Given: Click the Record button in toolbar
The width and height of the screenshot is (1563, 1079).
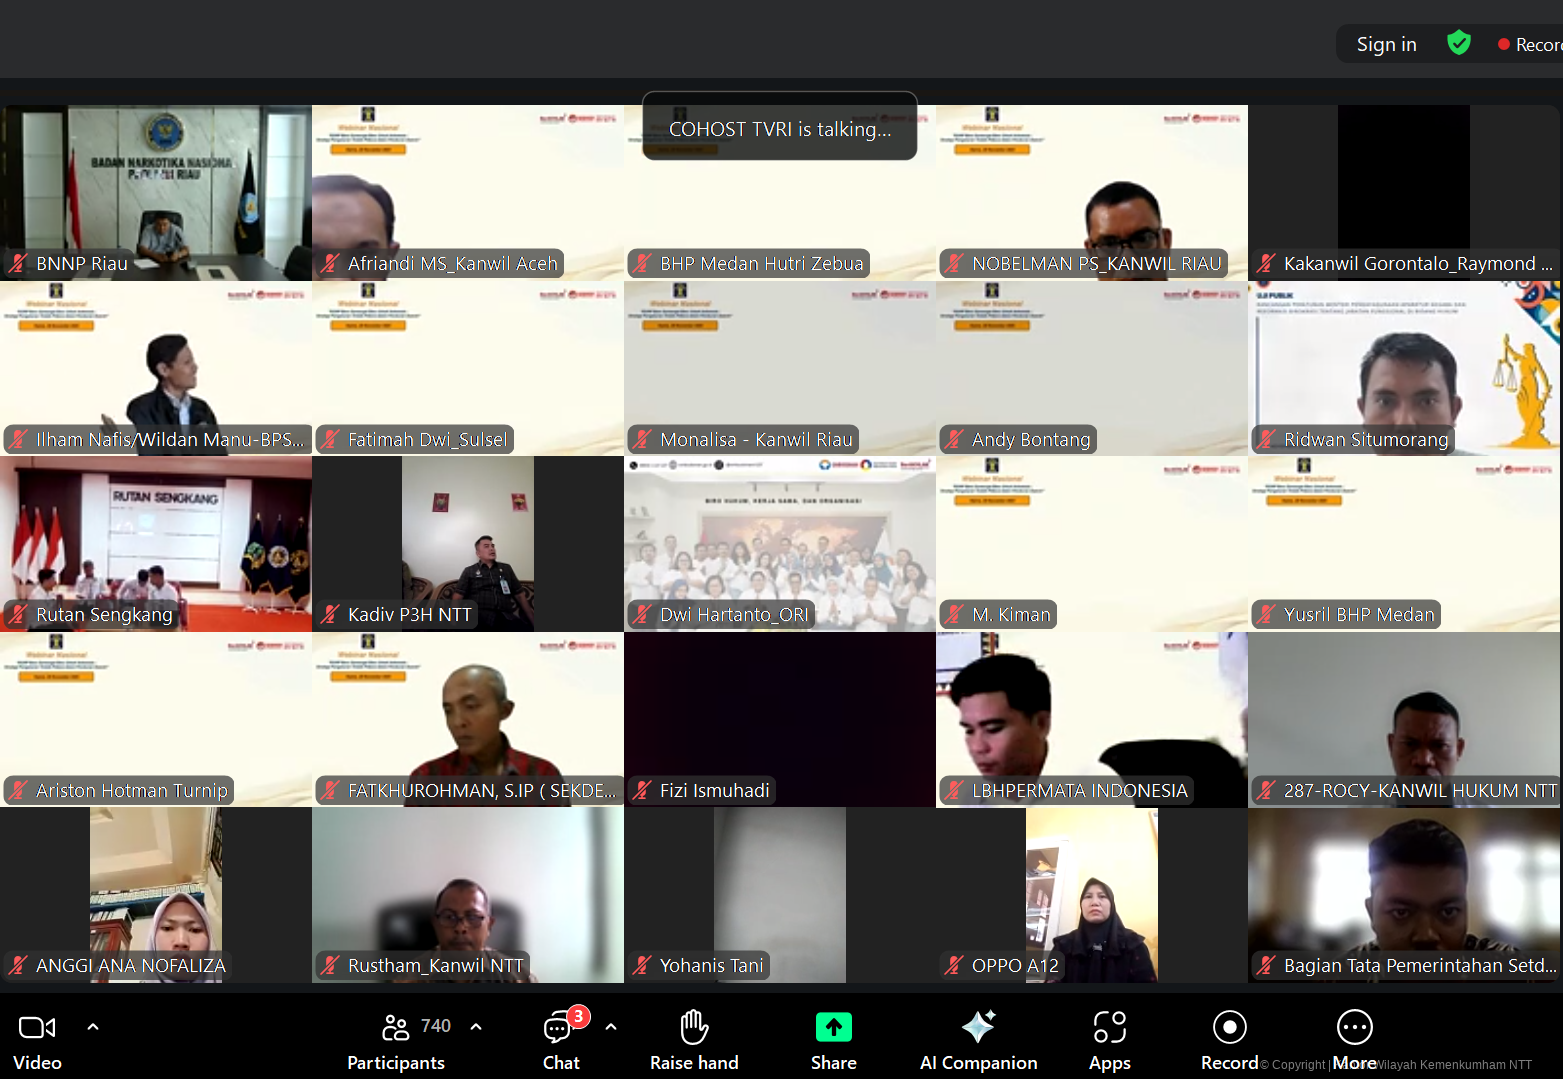Looking at the screenshot, I should click(x=1229, y=1028).
